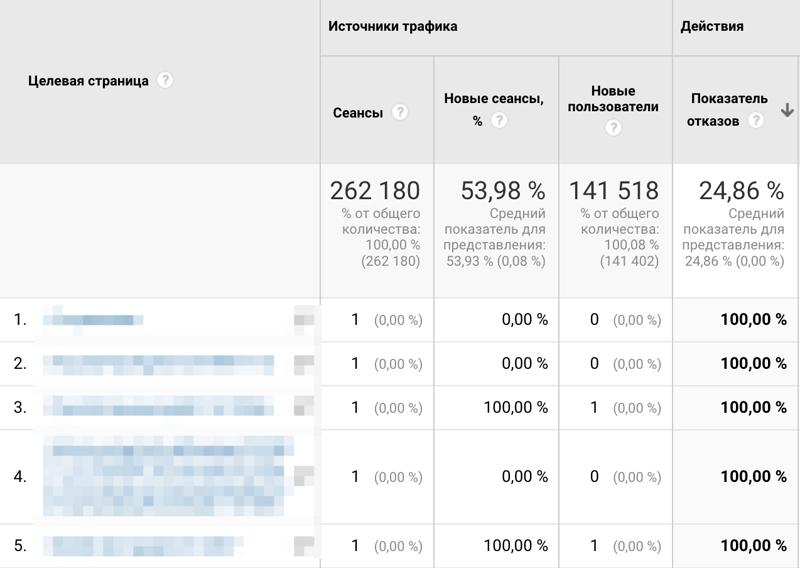Click help icon beside Новые сеансы, %

498,121
